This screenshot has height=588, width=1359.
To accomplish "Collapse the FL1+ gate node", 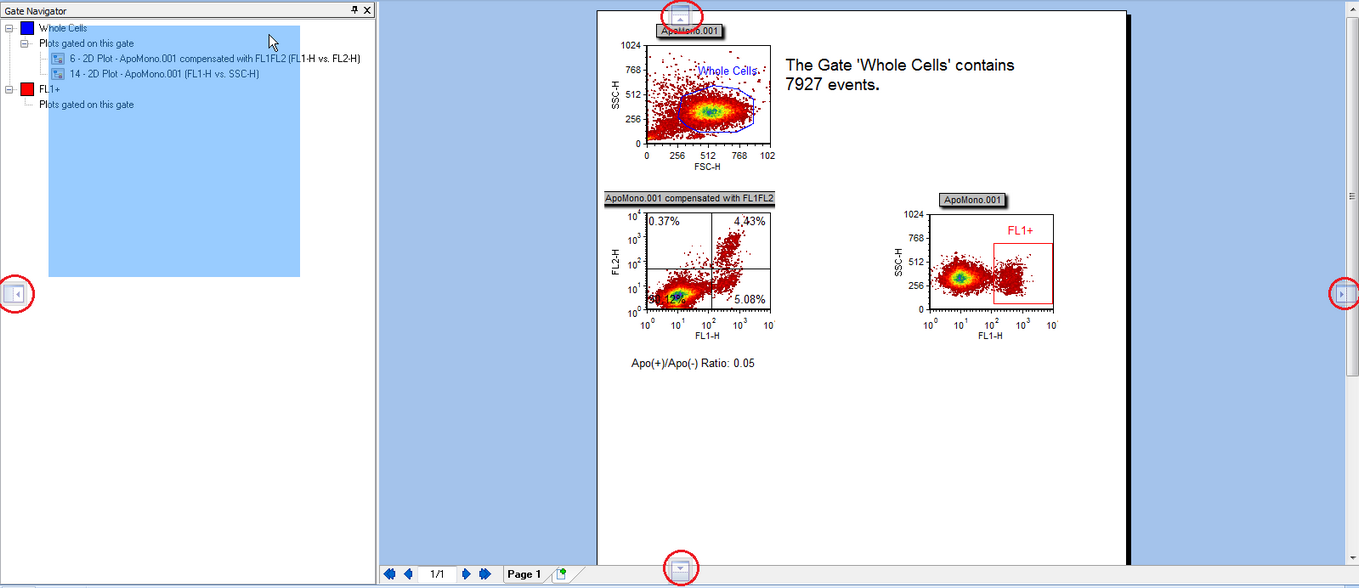I will tap(9, 89).
